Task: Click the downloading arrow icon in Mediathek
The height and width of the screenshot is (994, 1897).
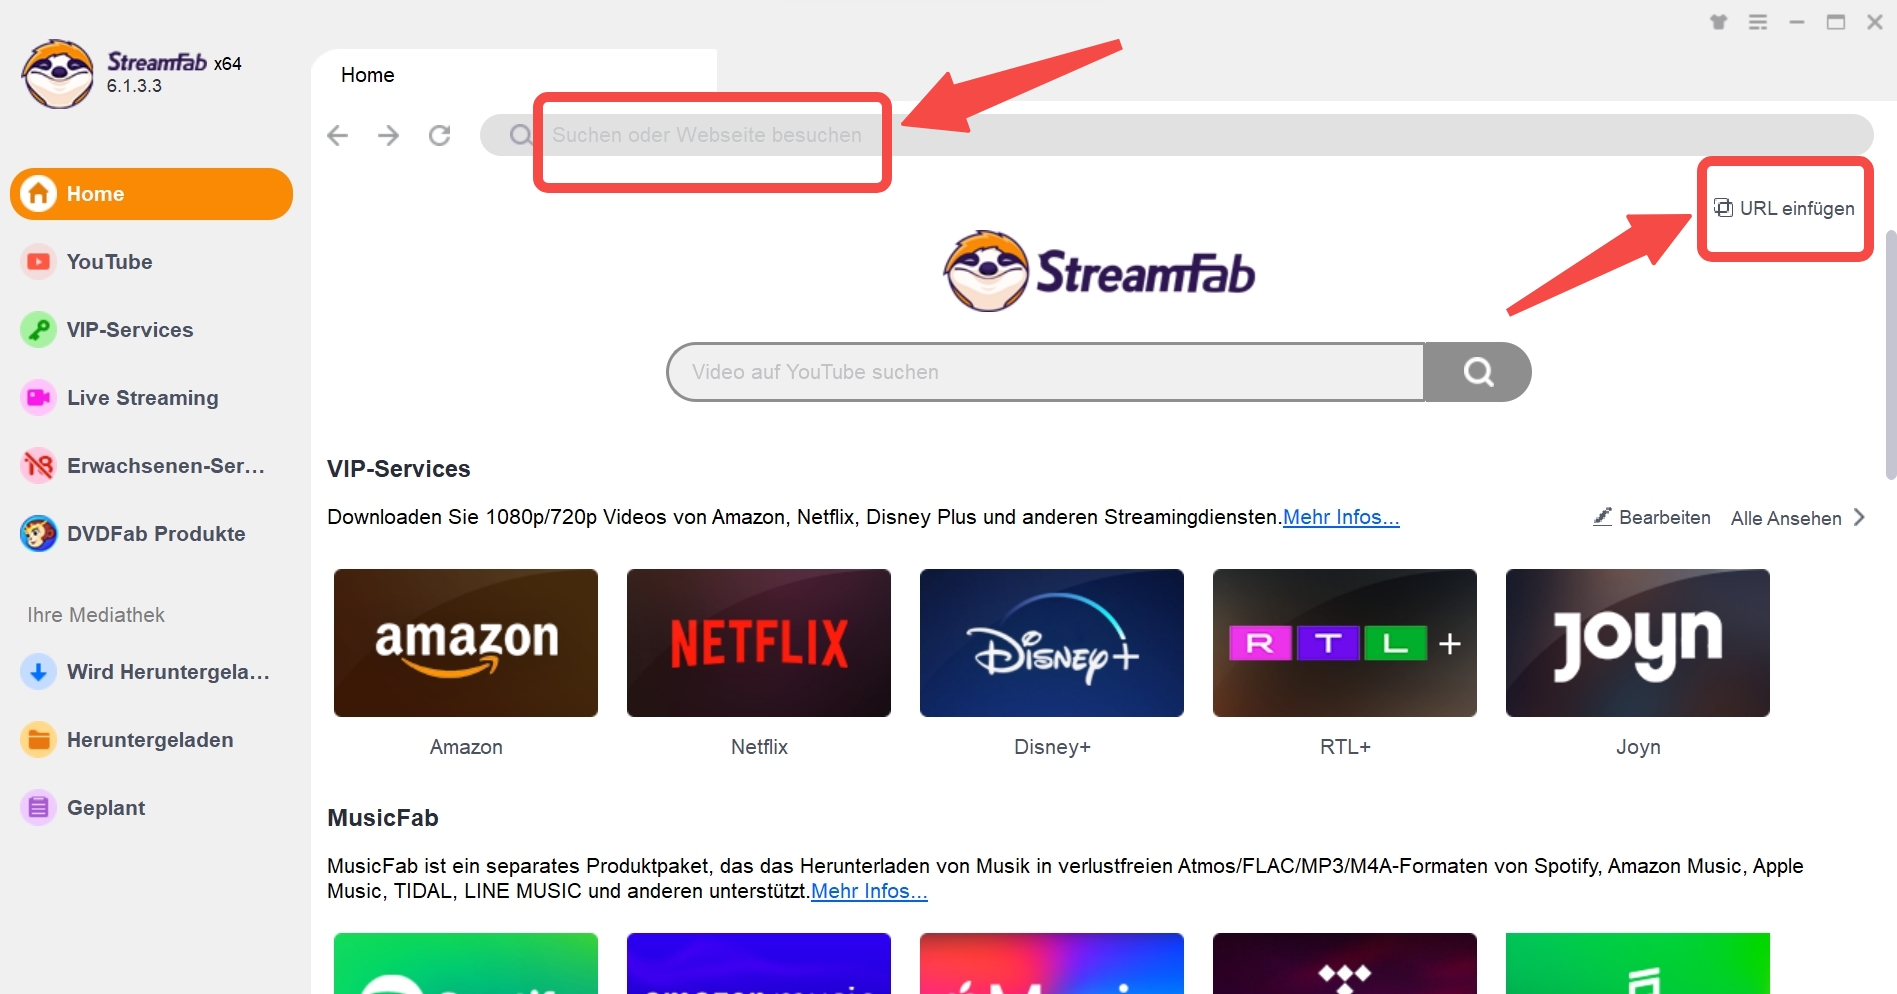Action: click(39, 672)
